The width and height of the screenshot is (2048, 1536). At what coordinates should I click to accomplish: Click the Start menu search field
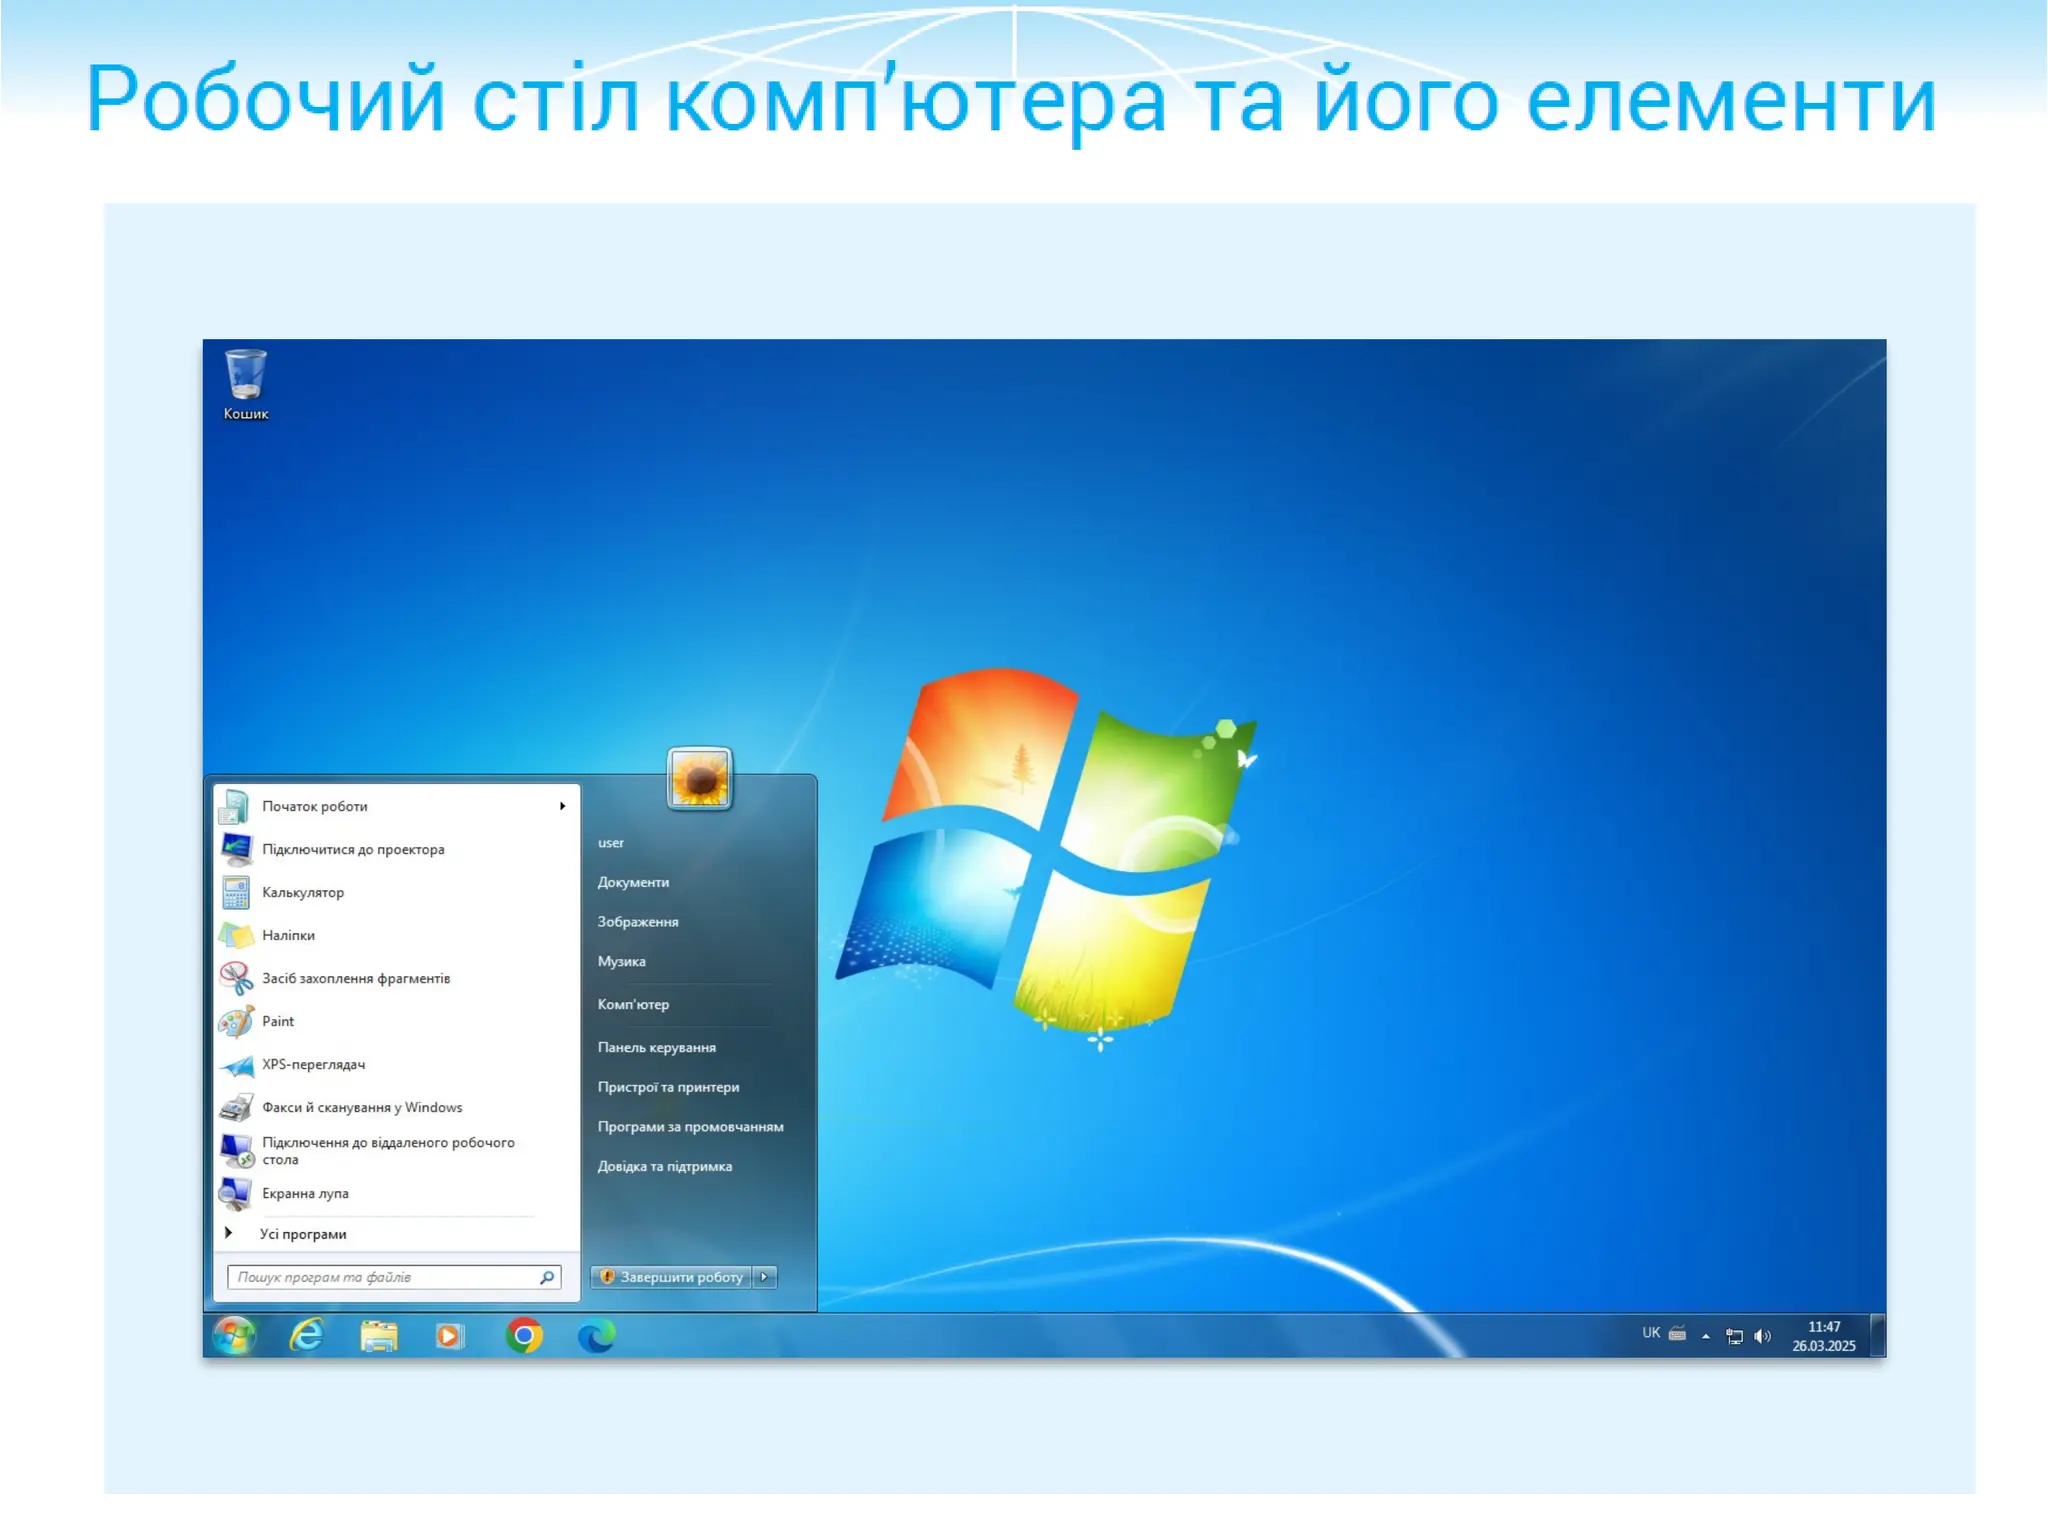(x=385, y=1277)
